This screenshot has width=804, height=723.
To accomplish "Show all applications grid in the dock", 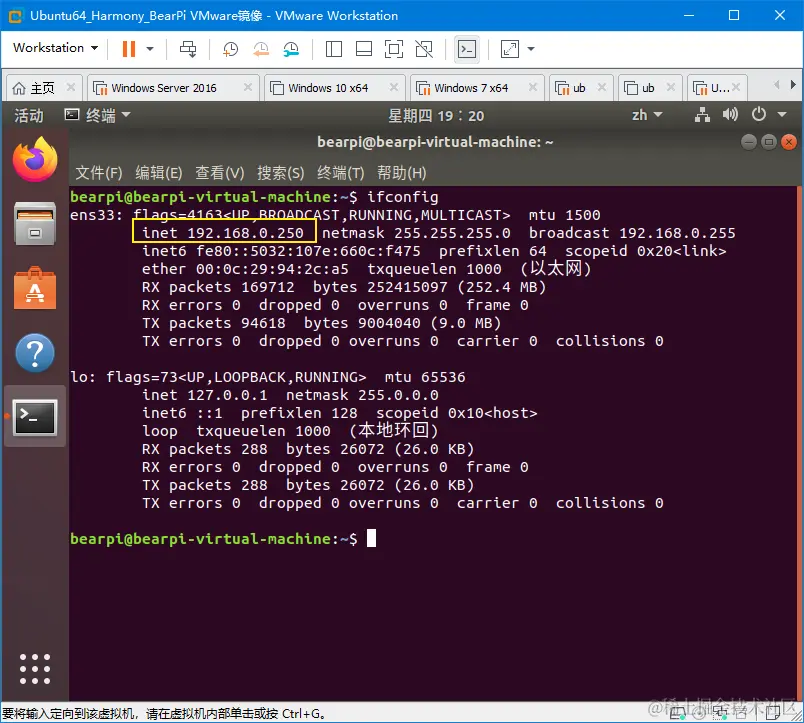I will tap(35, 669).
